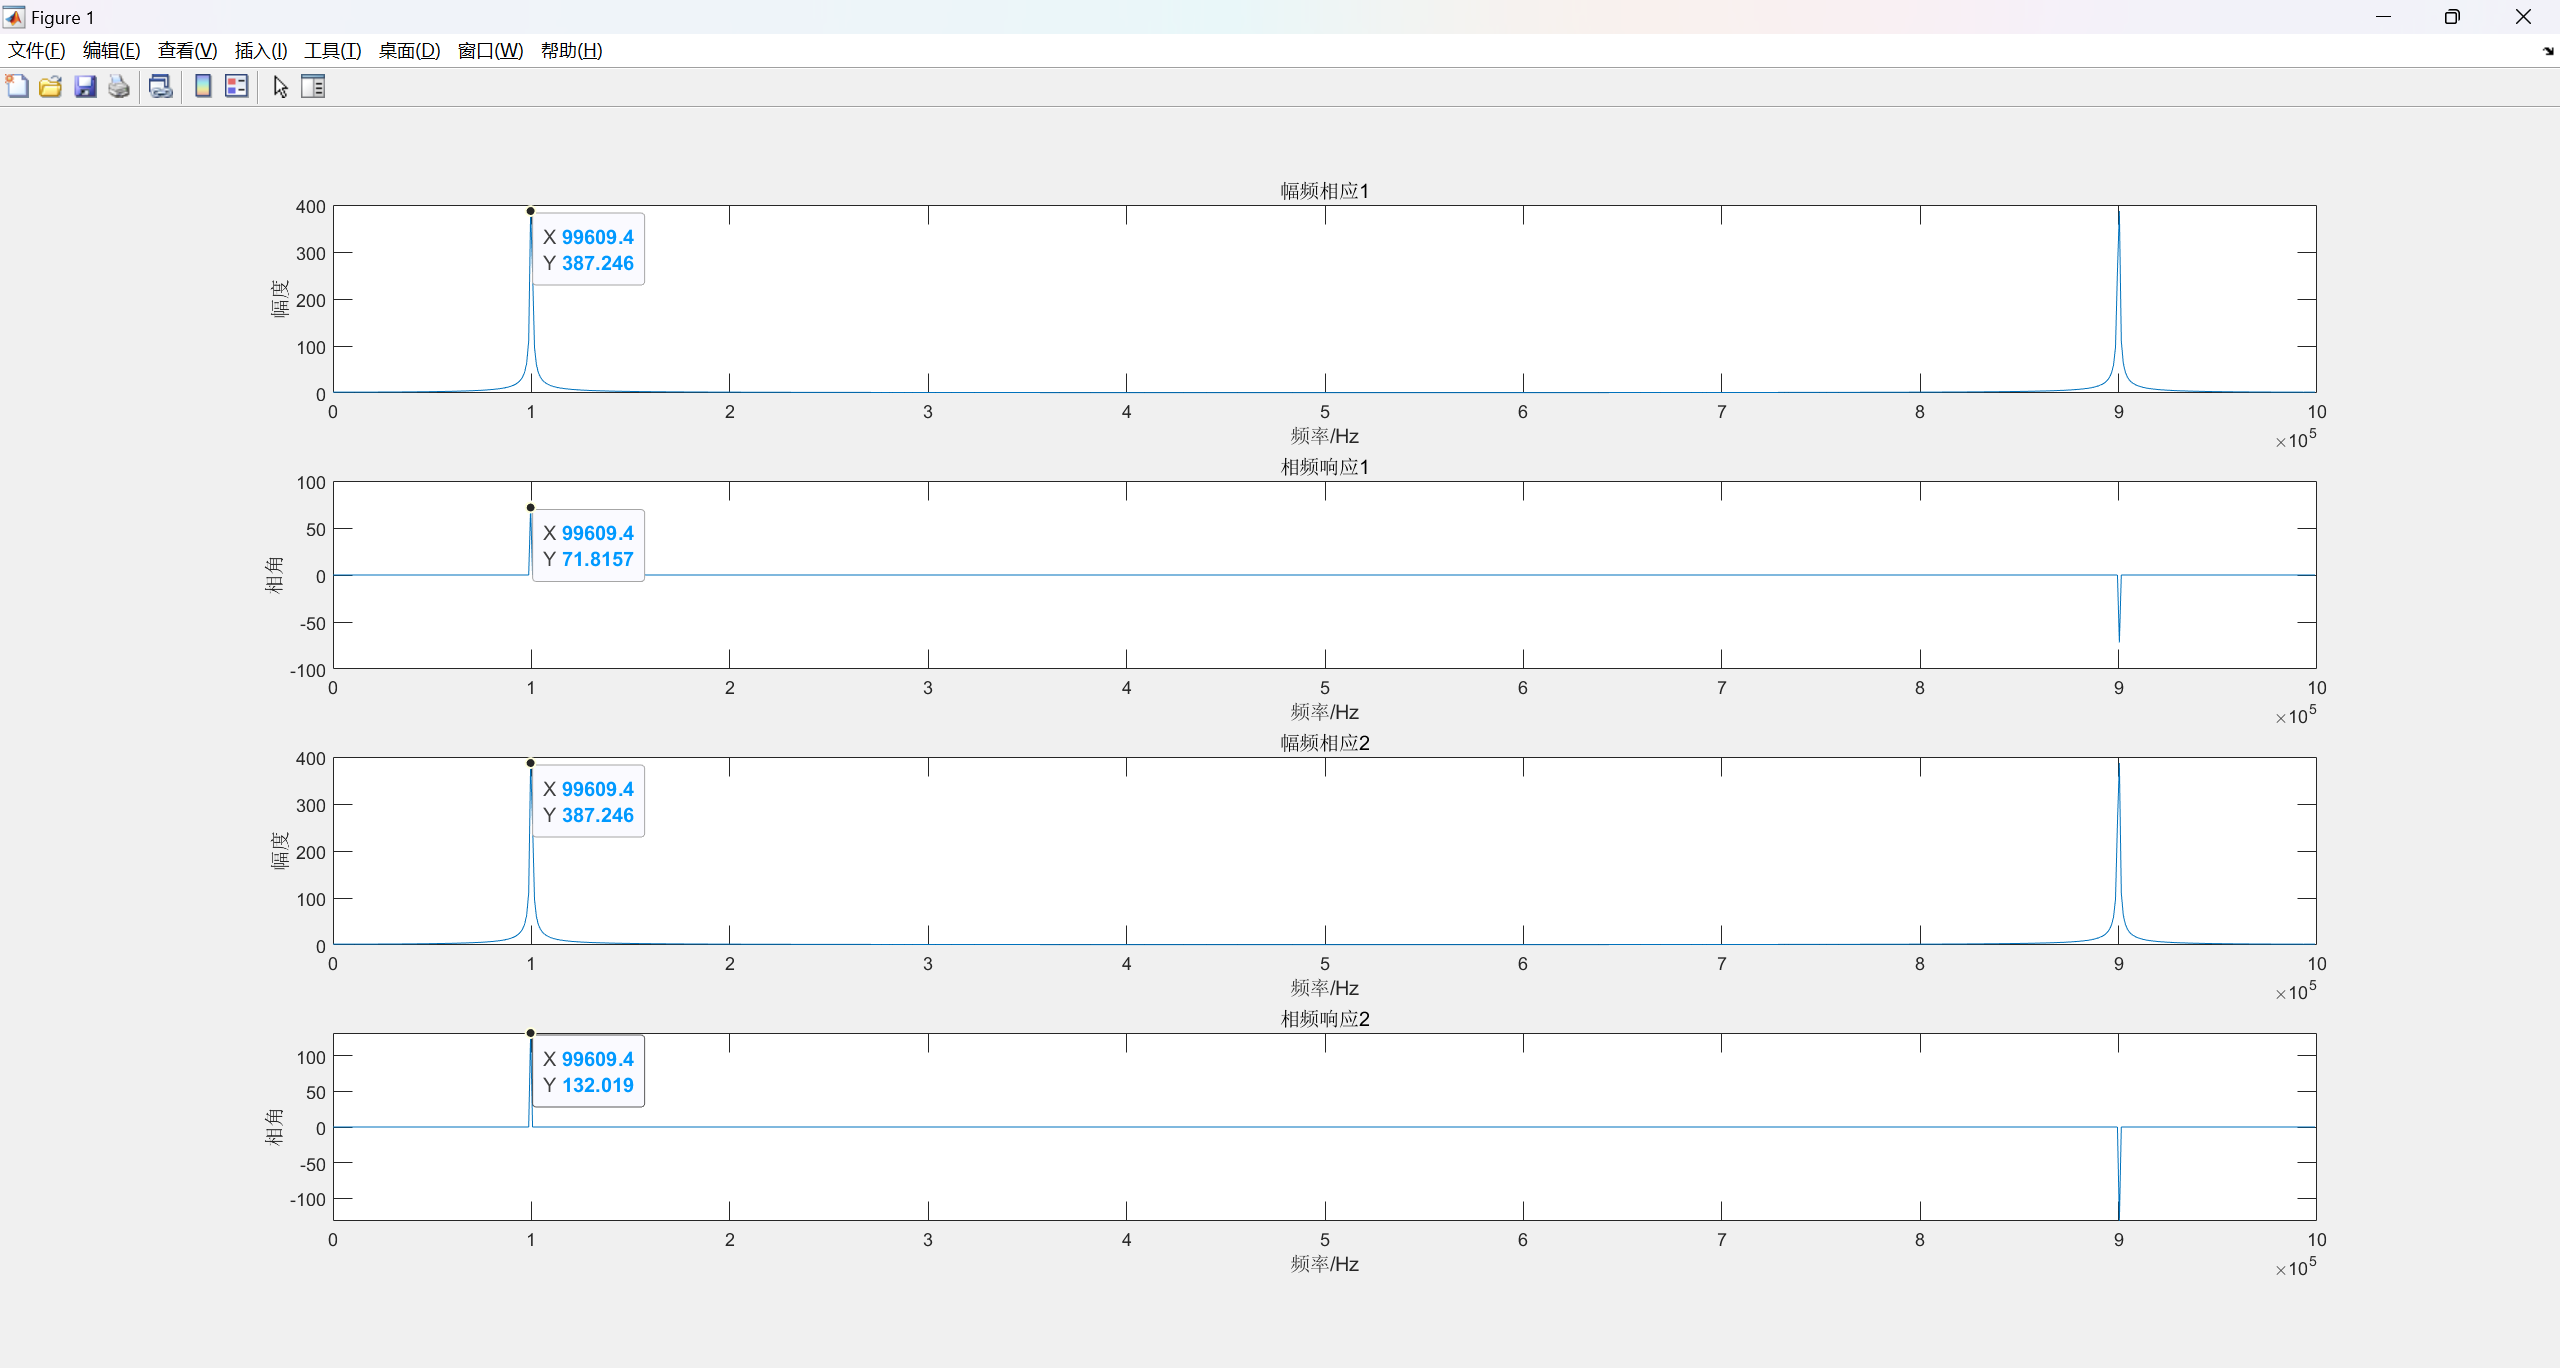Viewport: 2560px width, 1368px height.
Task: Click the 相角 y-axis label of 相频响应2
Action: coord(274,1127)
